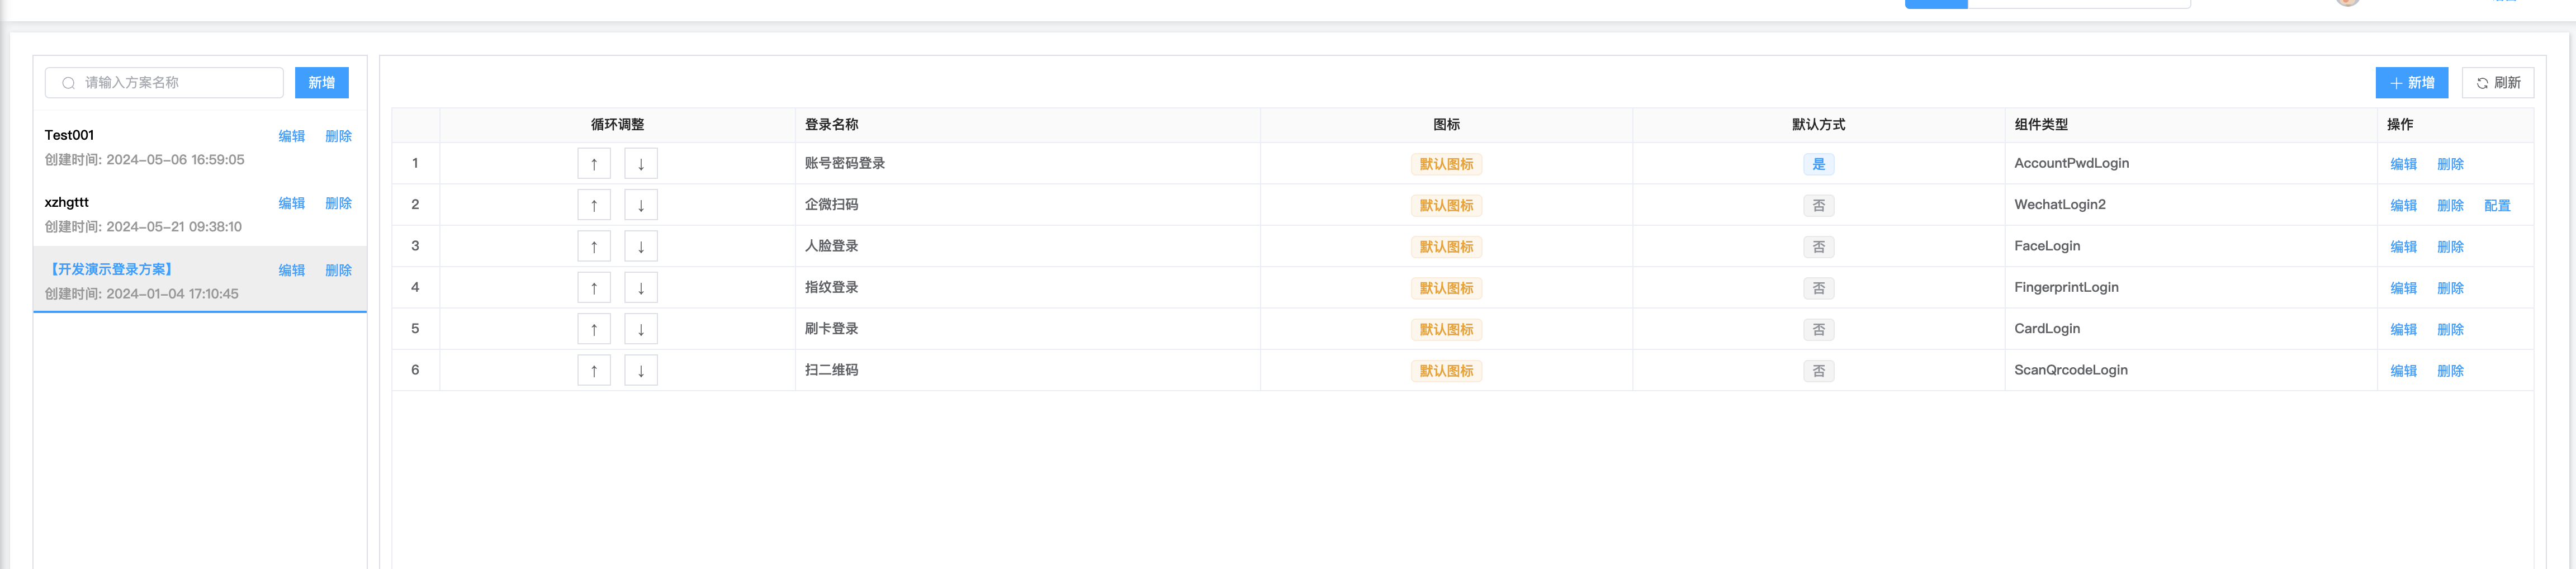Click up arrow for 扫二维码 row
The image size is (2576, 569).
[x=593, y=371]
